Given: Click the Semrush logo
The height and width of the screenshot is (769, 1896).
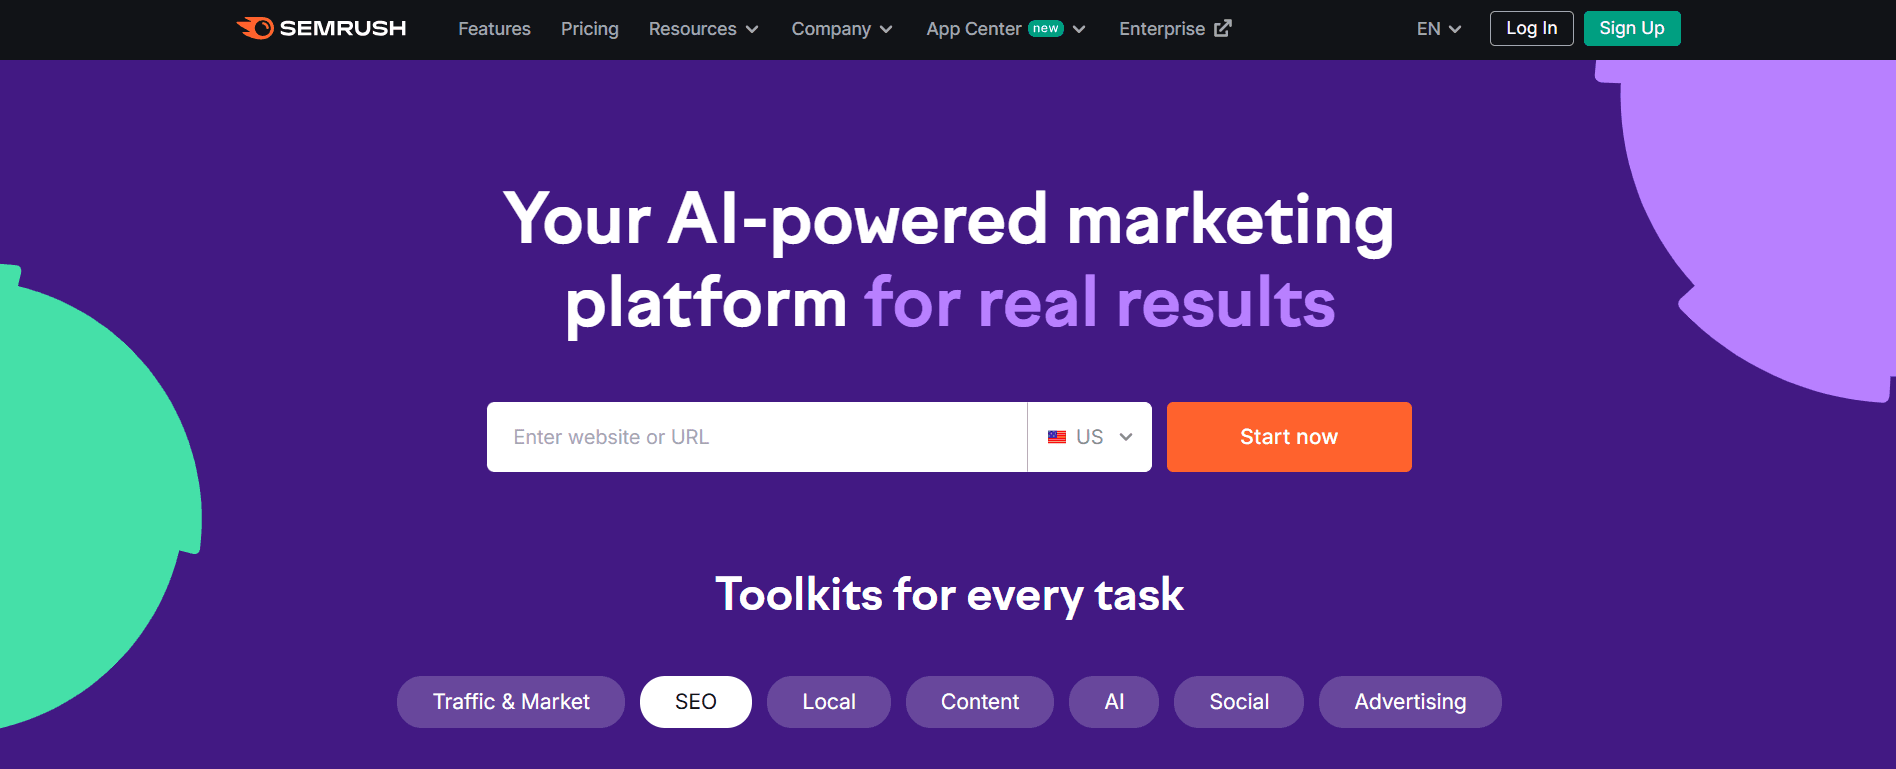Looking at the screenshot, I should [x=320, y=28].
